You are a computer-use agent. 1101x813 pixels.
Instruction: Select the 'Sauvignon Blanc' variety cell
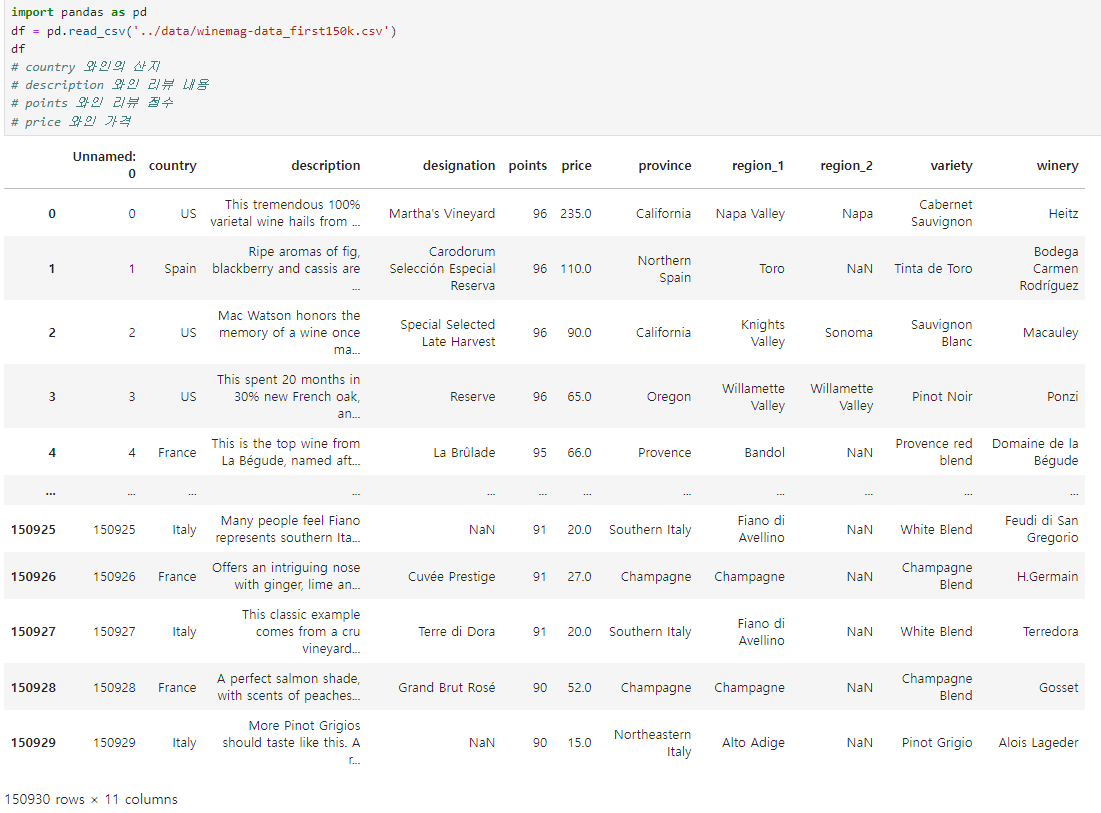942,333
